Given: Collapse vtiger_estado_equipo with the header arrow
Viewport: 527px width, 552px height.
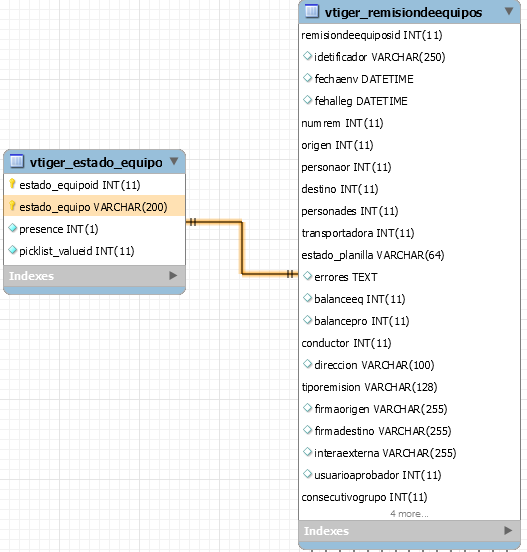Looking at the screenshot, I should (174, 161).
